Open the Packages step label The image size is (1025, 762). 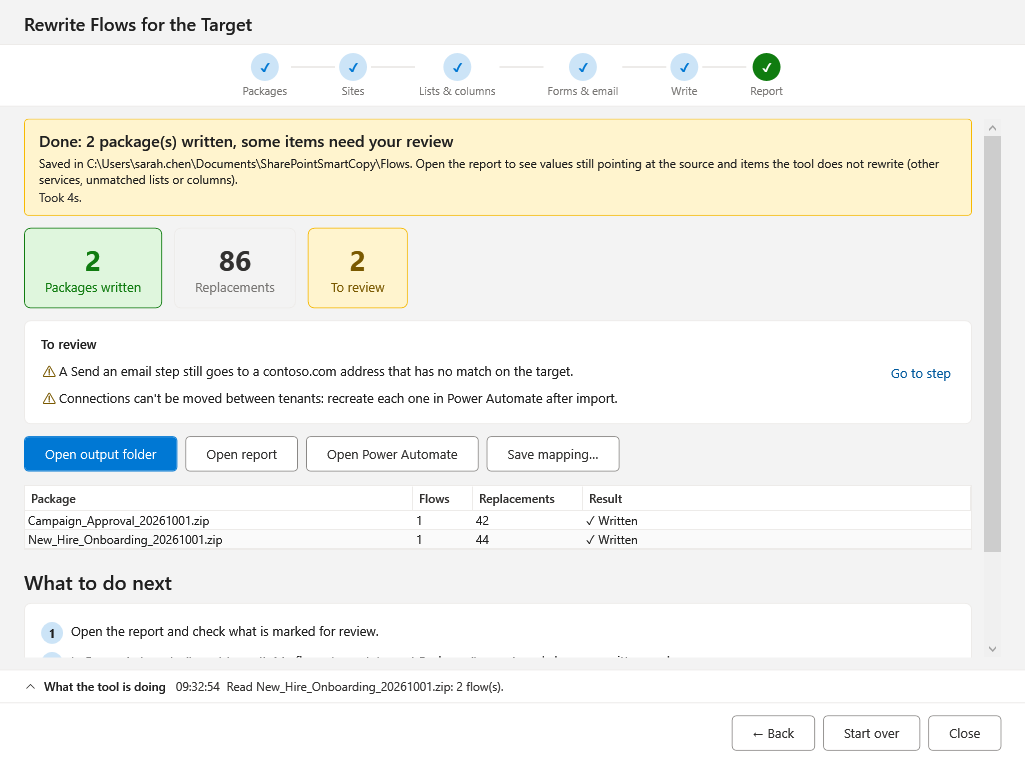click(x=265, y=91)
